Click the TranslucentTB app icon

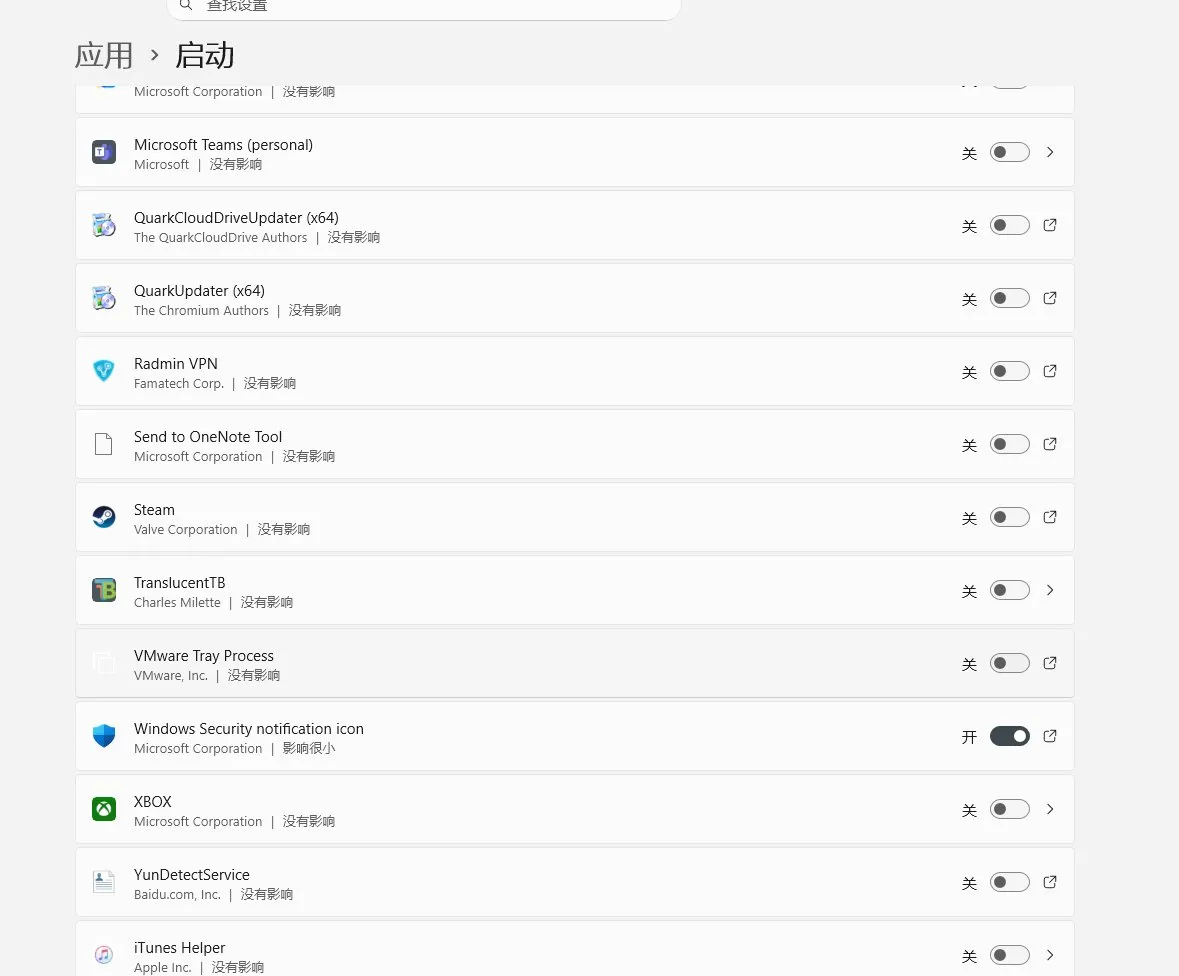[104, 590]
